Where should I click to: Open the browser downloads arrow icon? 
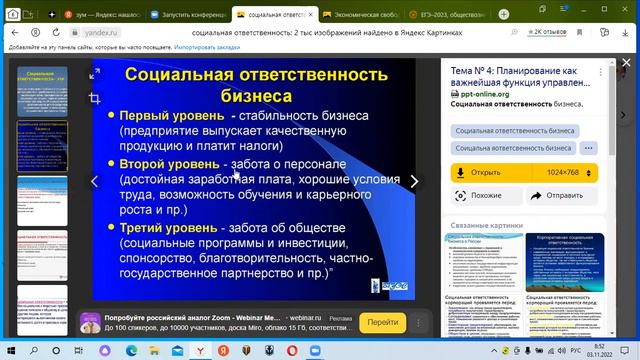pos(625,33)
